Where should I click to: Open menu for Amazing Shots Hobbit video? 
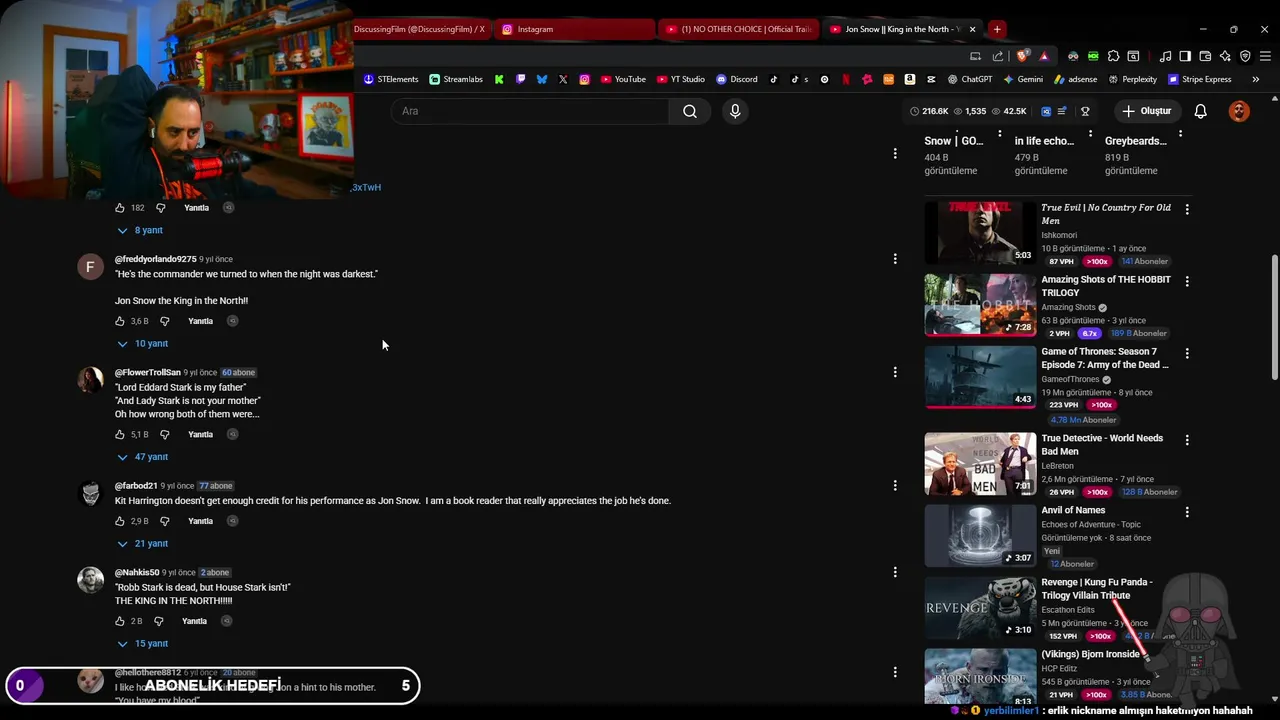(x=1187, y=282)
